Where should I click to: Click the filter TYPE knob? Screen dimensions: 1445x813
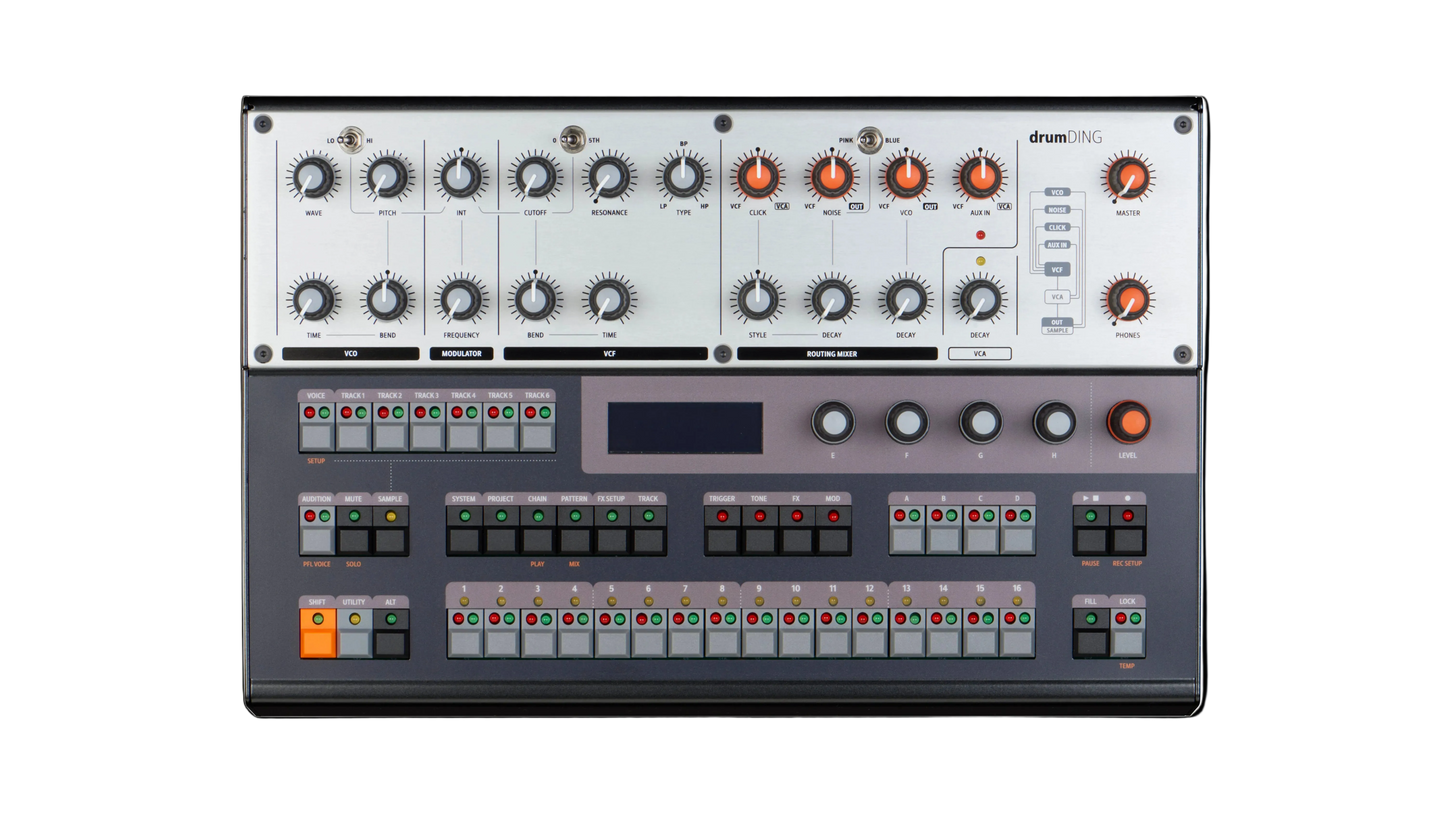(683, 178)
